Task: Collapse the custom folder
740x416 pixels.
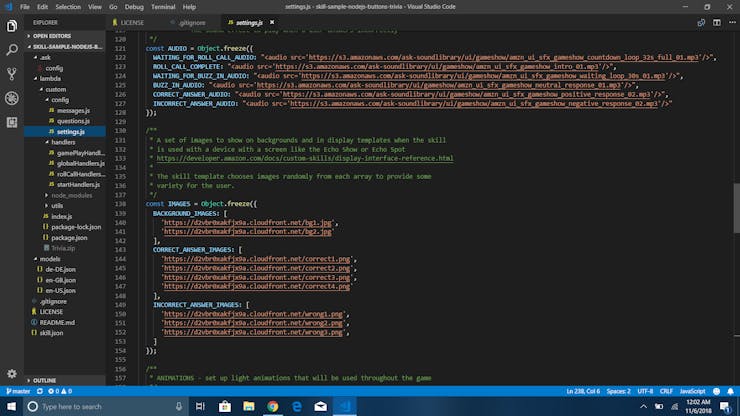Action: (55, 89)
